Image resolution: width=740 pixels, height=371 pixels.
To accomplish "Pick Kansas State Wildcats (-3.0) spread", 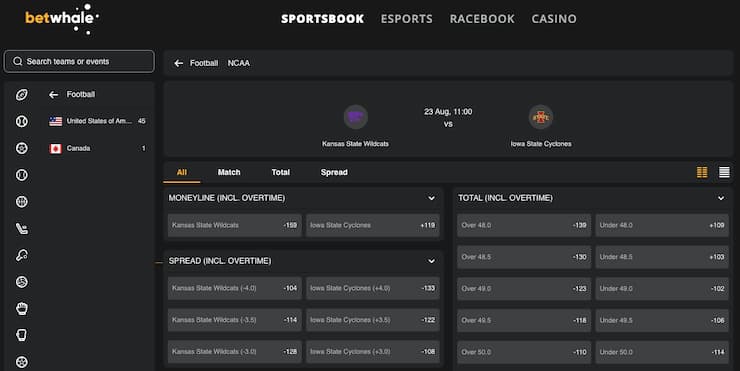I will (235, 352).
